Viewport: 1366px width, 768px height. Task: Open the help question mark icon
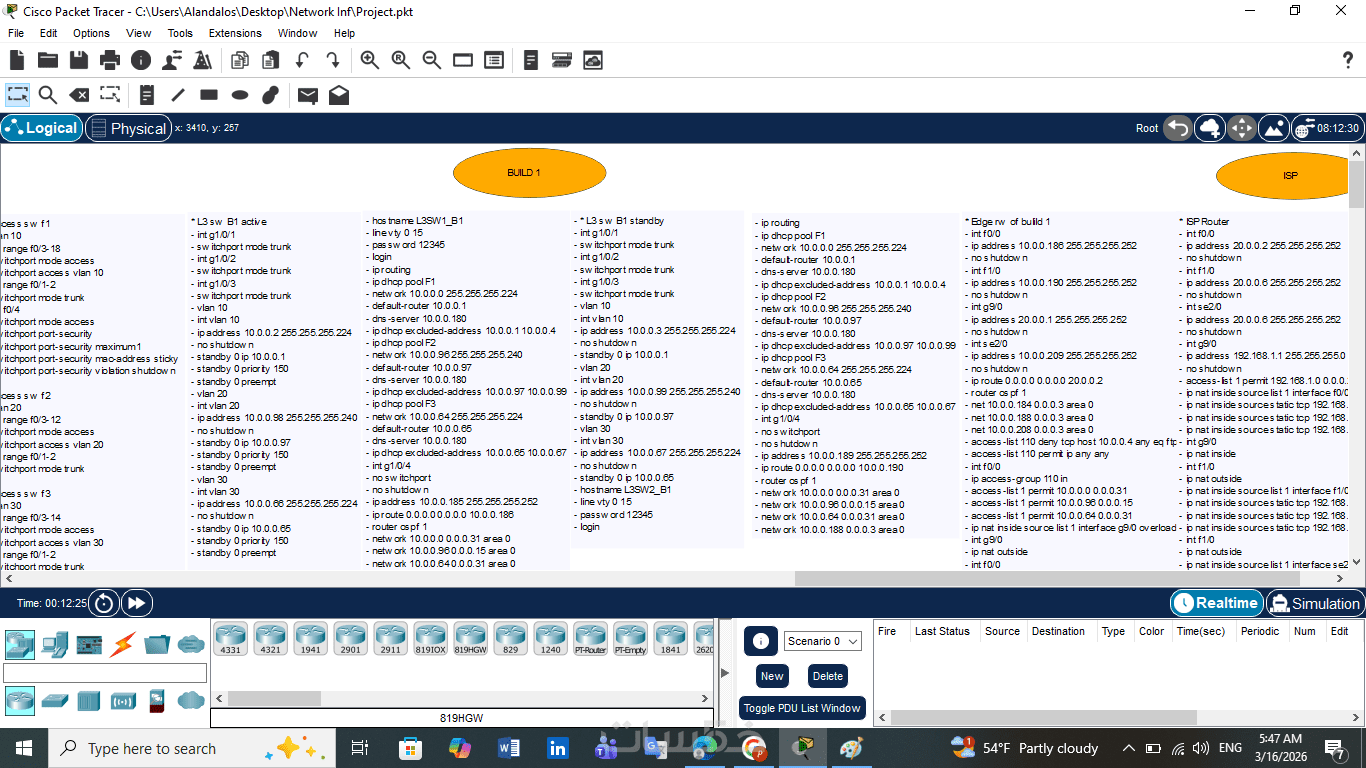pyautogui.click(x=1347, y=60)
